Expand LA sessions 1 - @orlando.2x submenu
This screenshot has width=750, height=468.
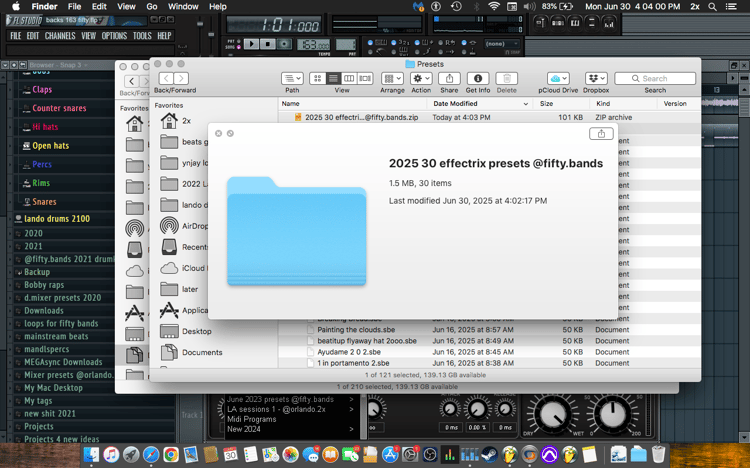click(x=351, y=409)
